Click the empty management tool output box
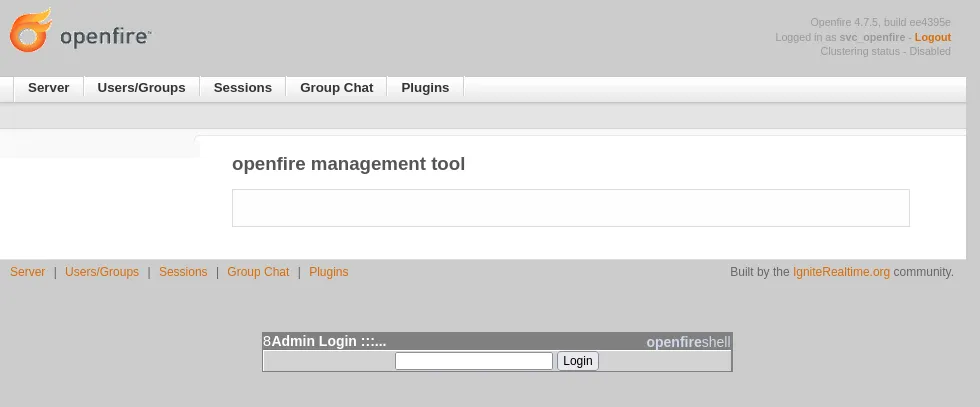Viewport: 980px width, 407px height. [x=571, y=208]
